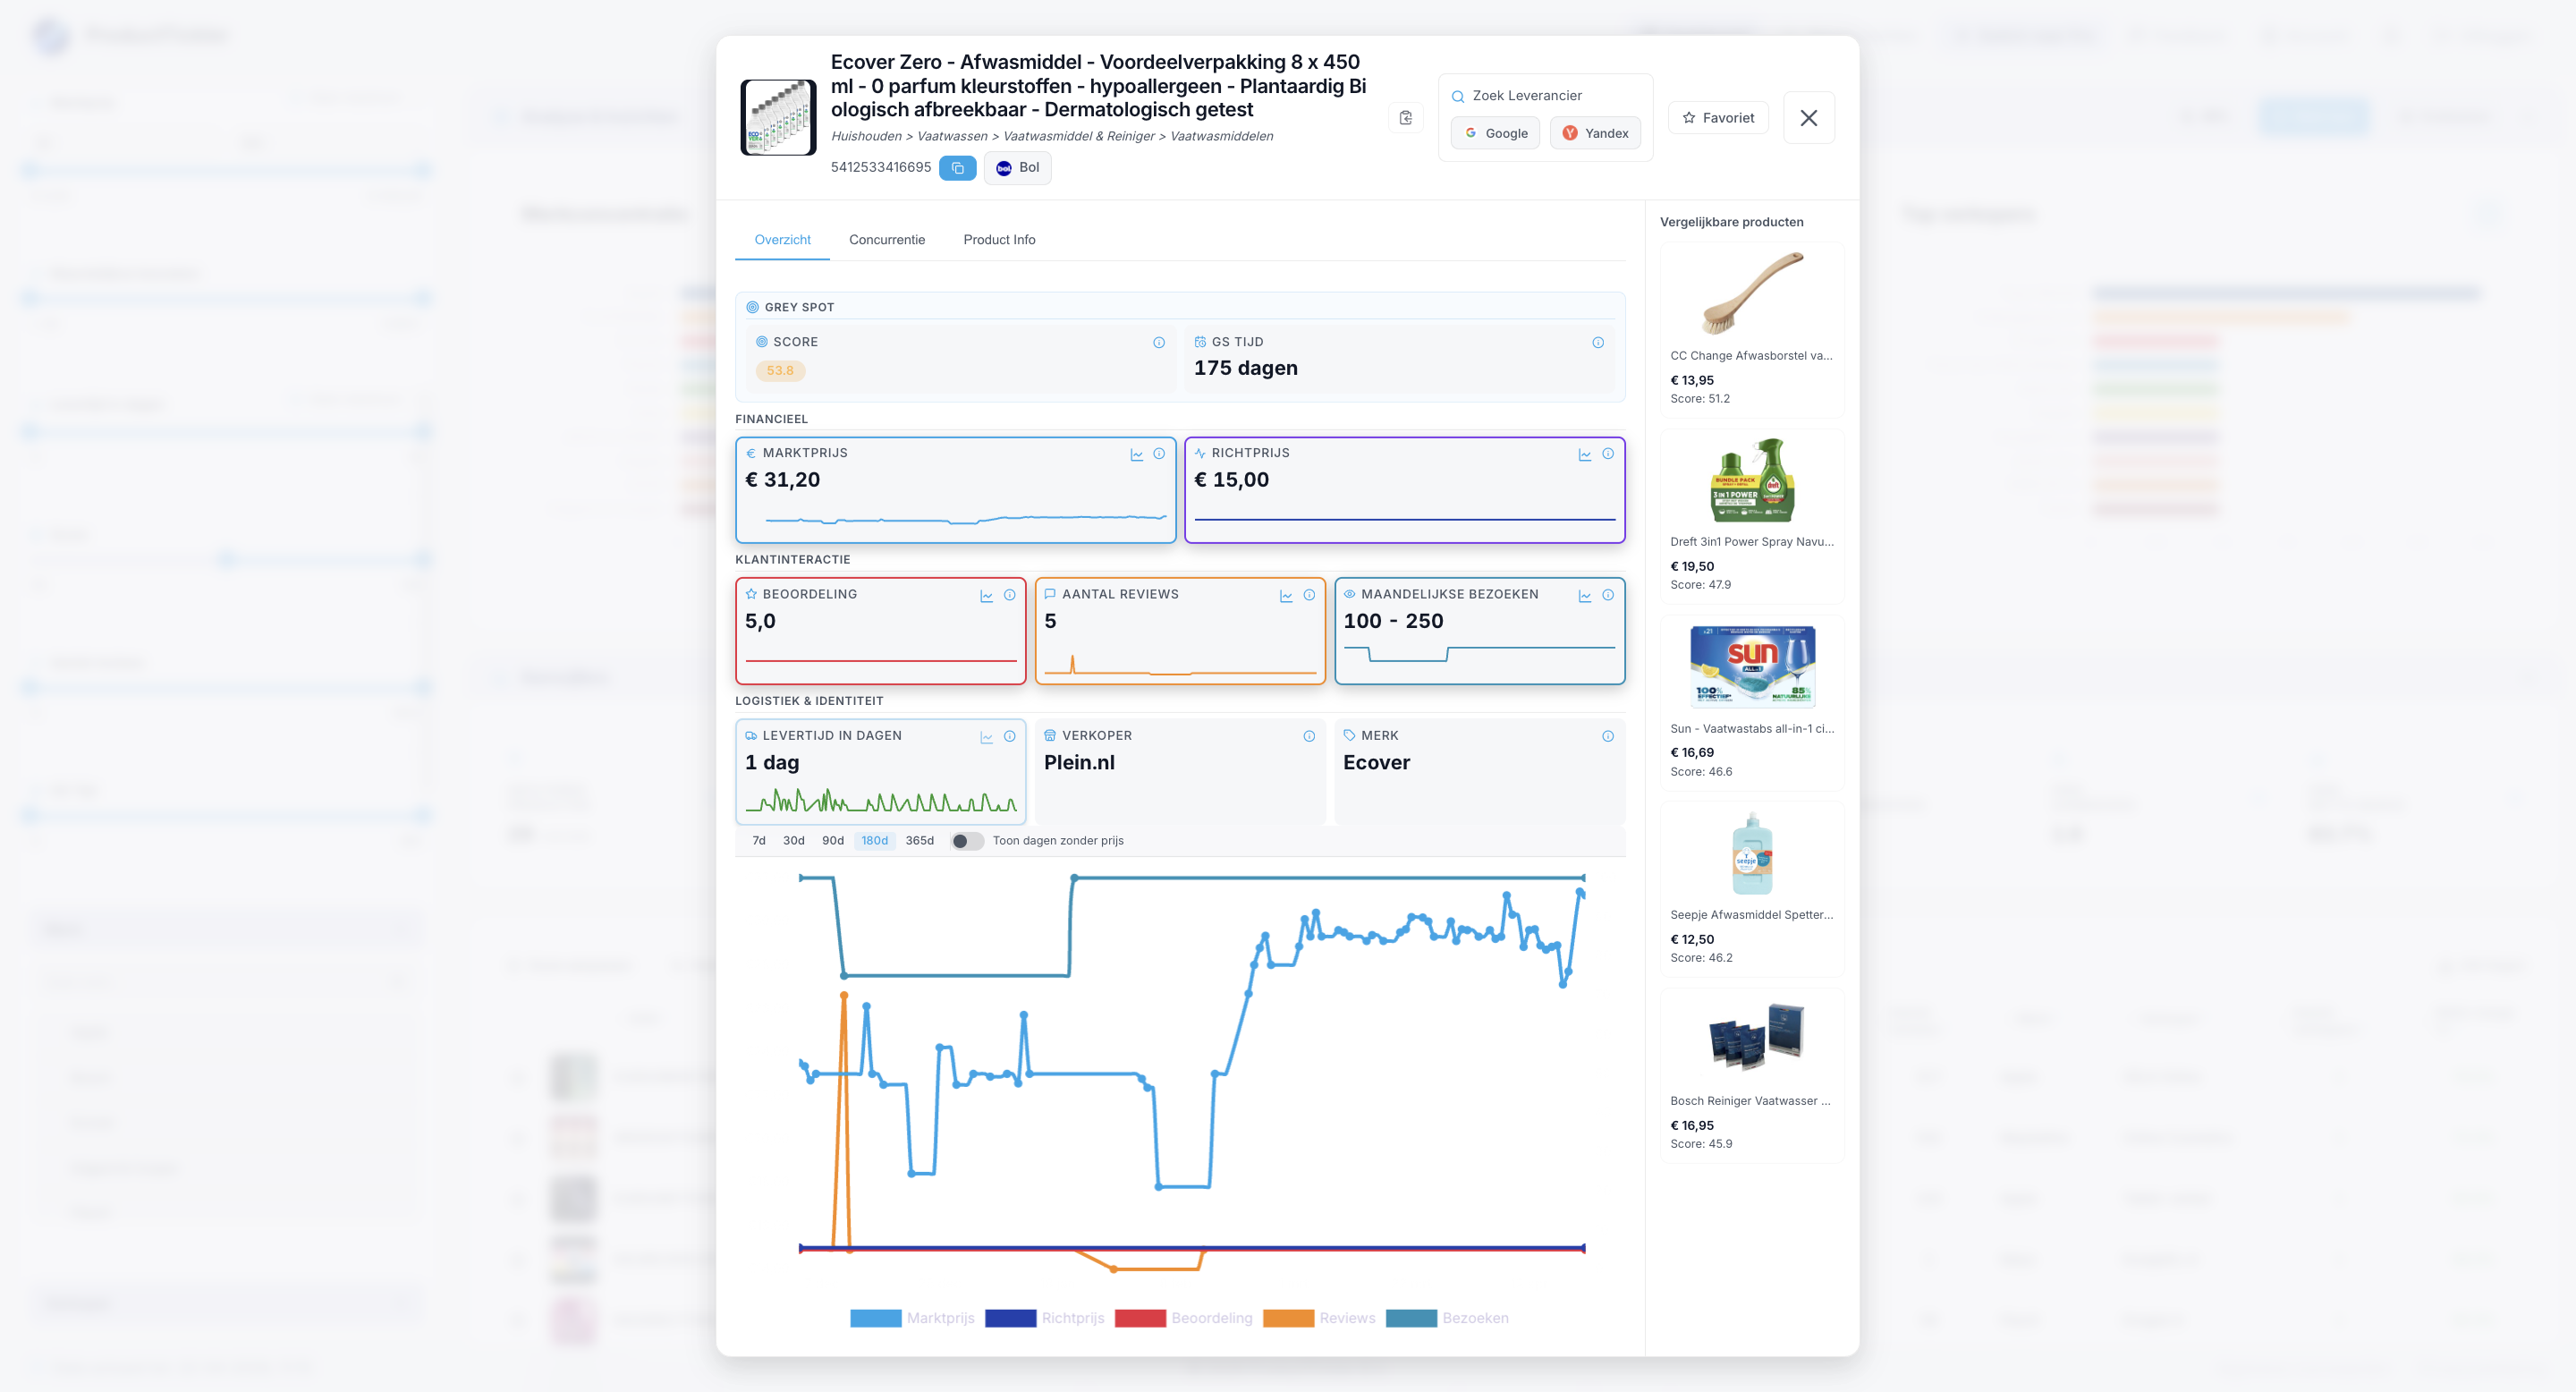The width and height of the screenshot is (2576, 1392).
Task: Click the Beoordeling info icon
Action: click(x=1010, y=595)
